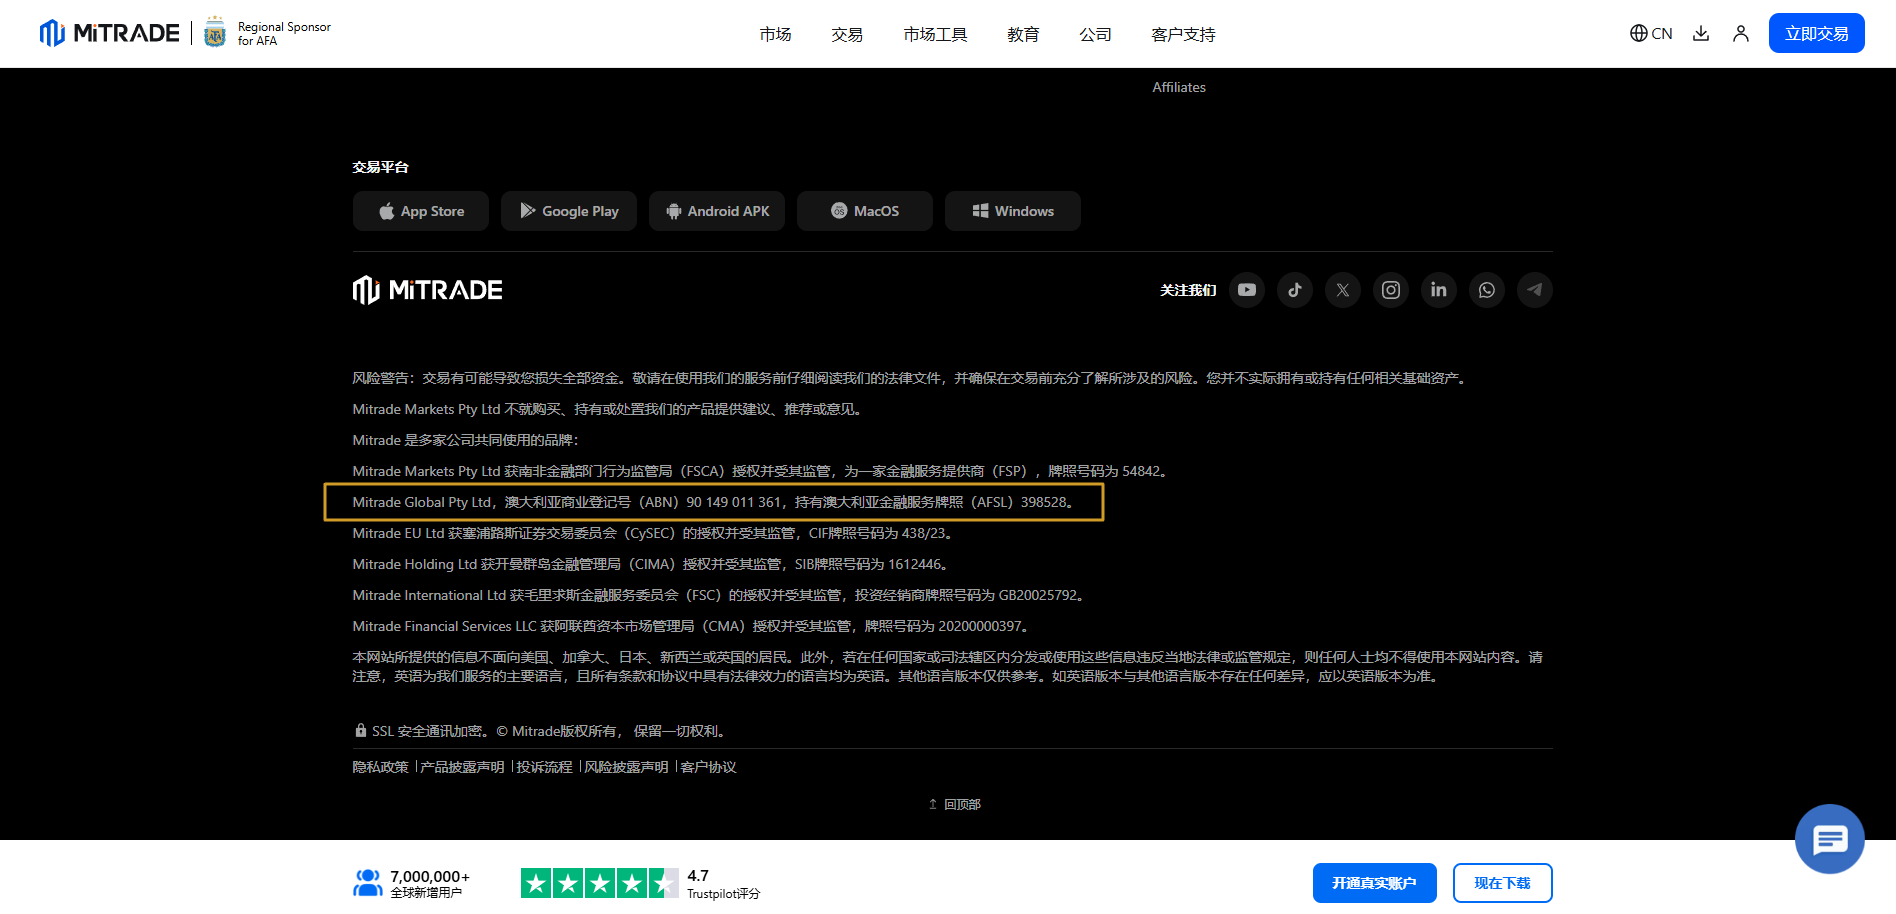Open the 公司 menu
Viewport: 1896px width, 914px height.
tap(1095, 34)
